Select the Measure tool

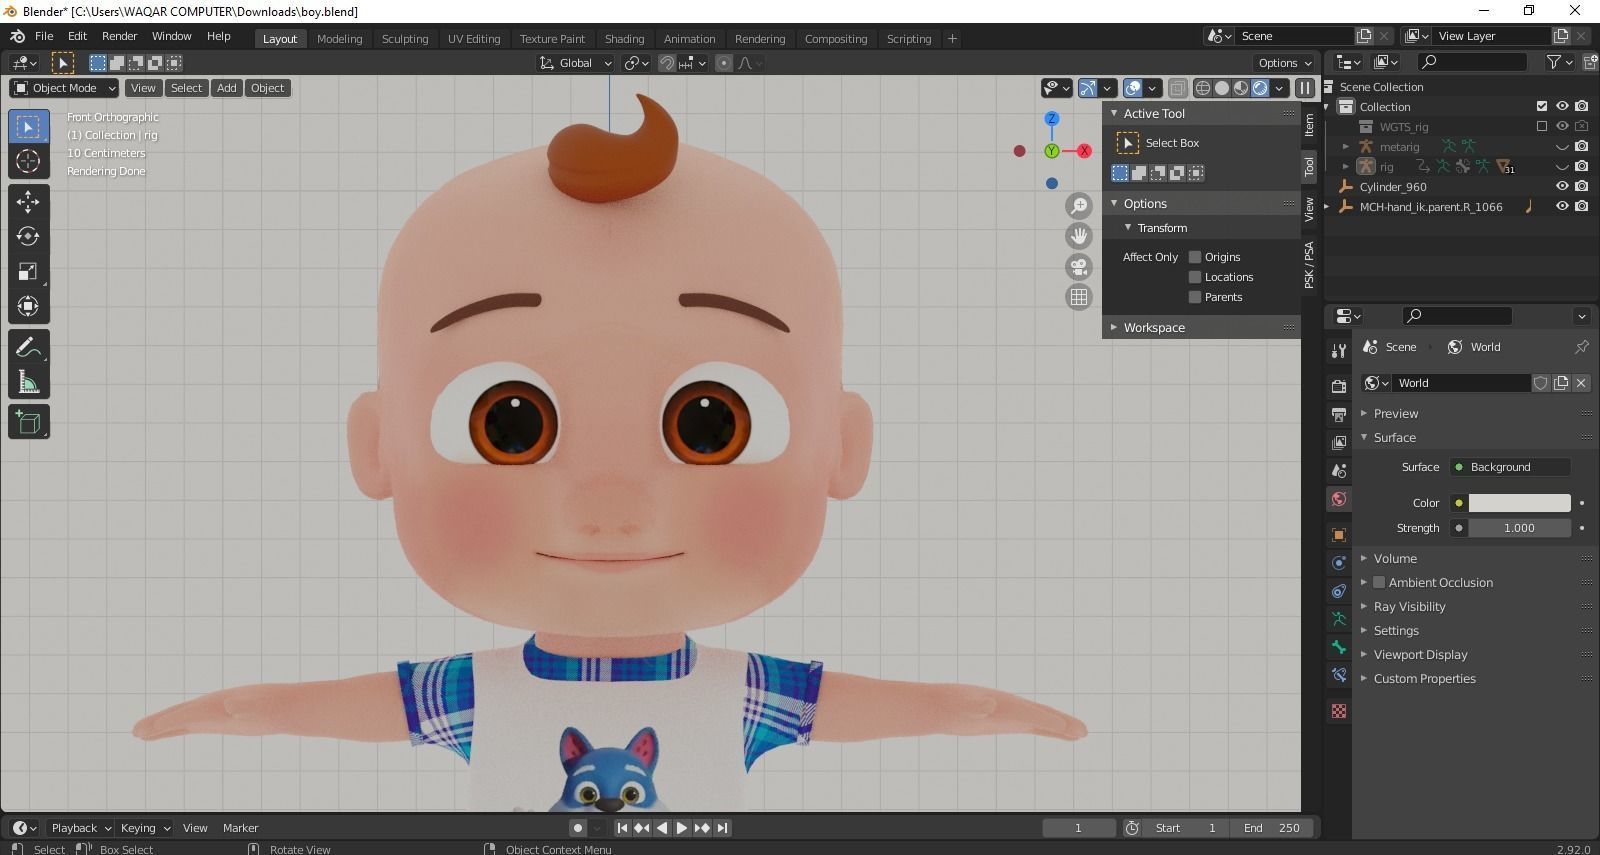point(28,382)
